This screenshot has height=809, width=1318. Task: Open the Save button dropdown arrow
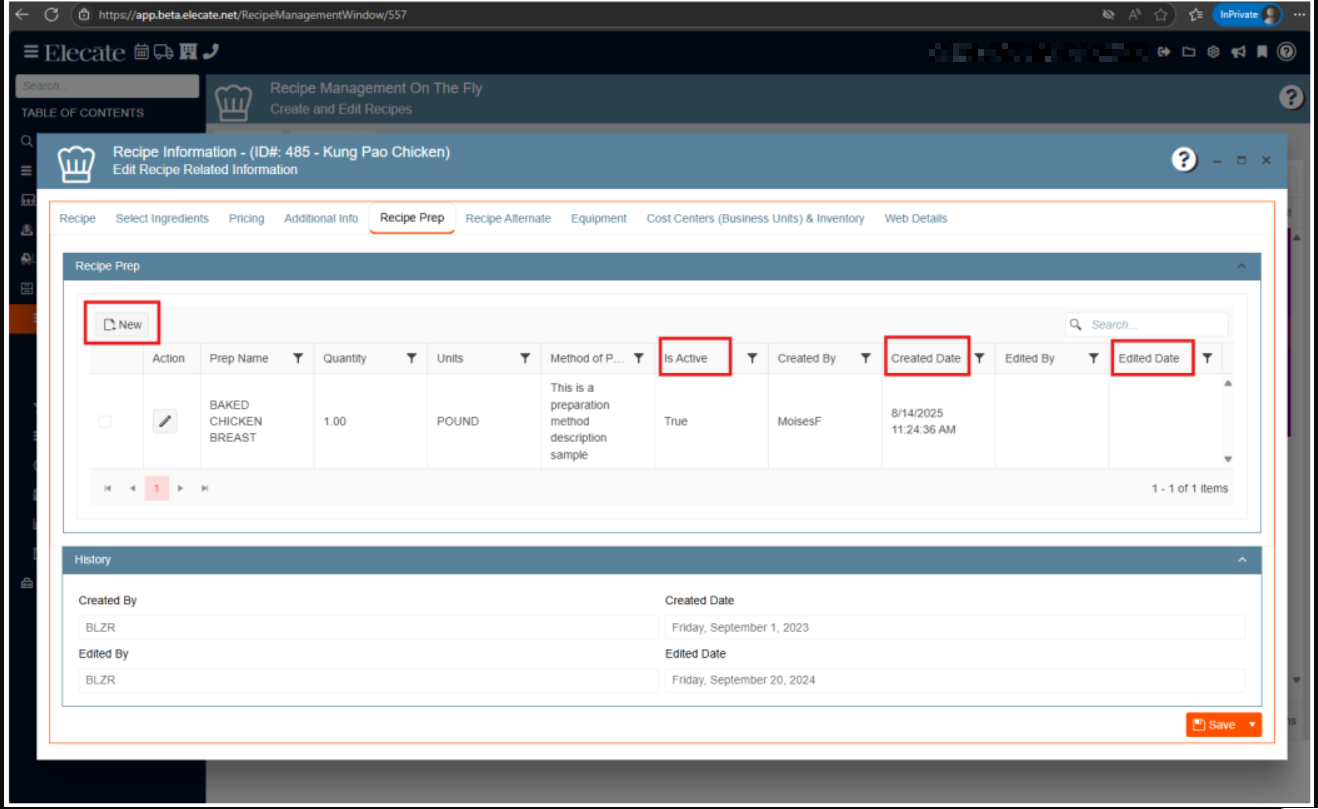(x=1252, y=725)
